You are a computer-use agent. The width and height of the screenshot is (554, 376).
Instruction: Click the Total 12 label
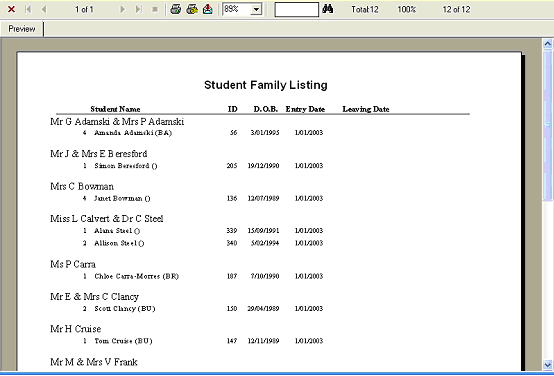365,10
